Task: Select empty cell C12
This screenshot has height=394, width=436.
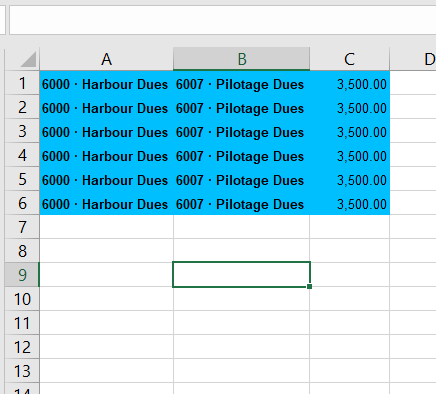Action: pos(349,347)
